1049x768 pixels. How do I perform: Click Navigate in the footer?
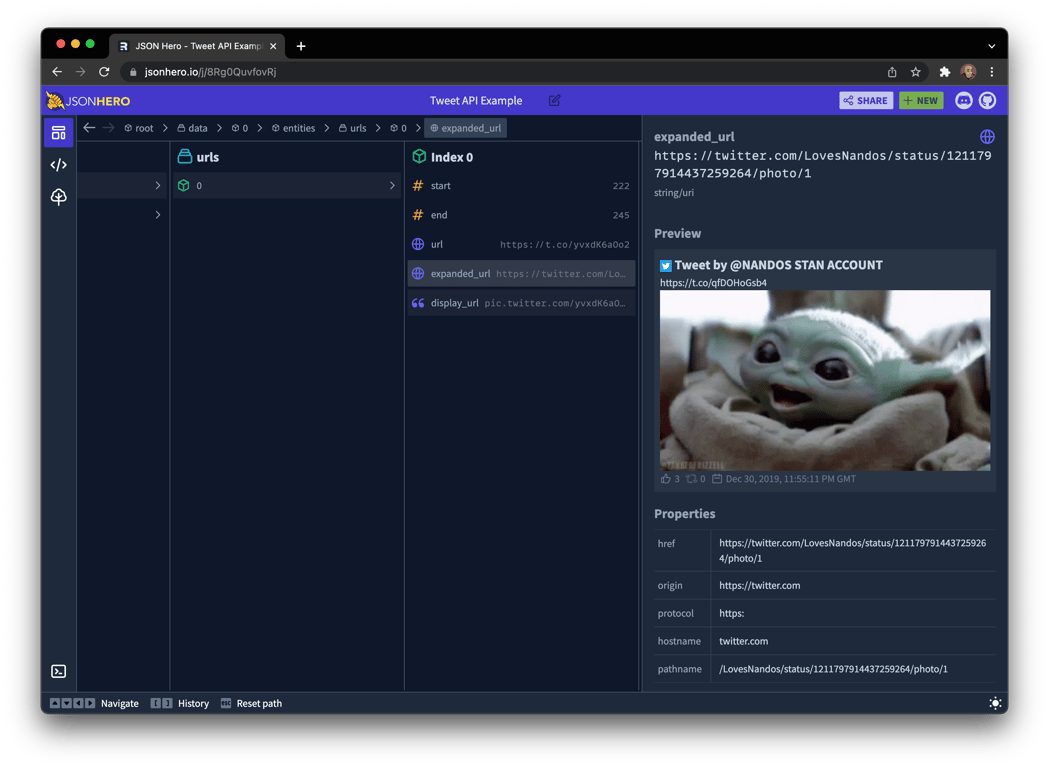coord(94,703)
